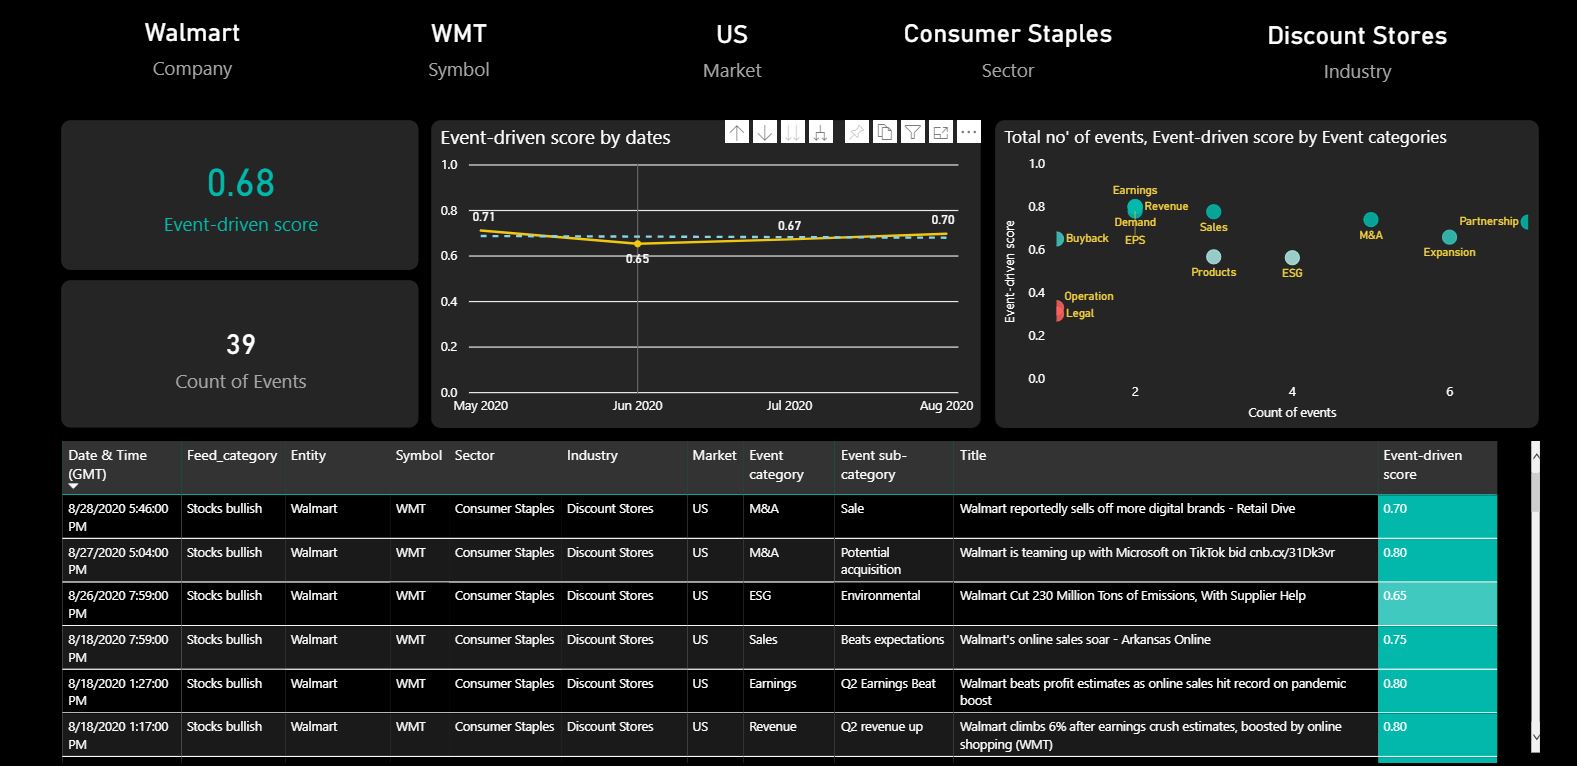The height and width of the screenshot is (766, 1577).
Task: Click title 'Walmart Cut 230 Million Tons of Emissions'
Action: (1133, 595)
